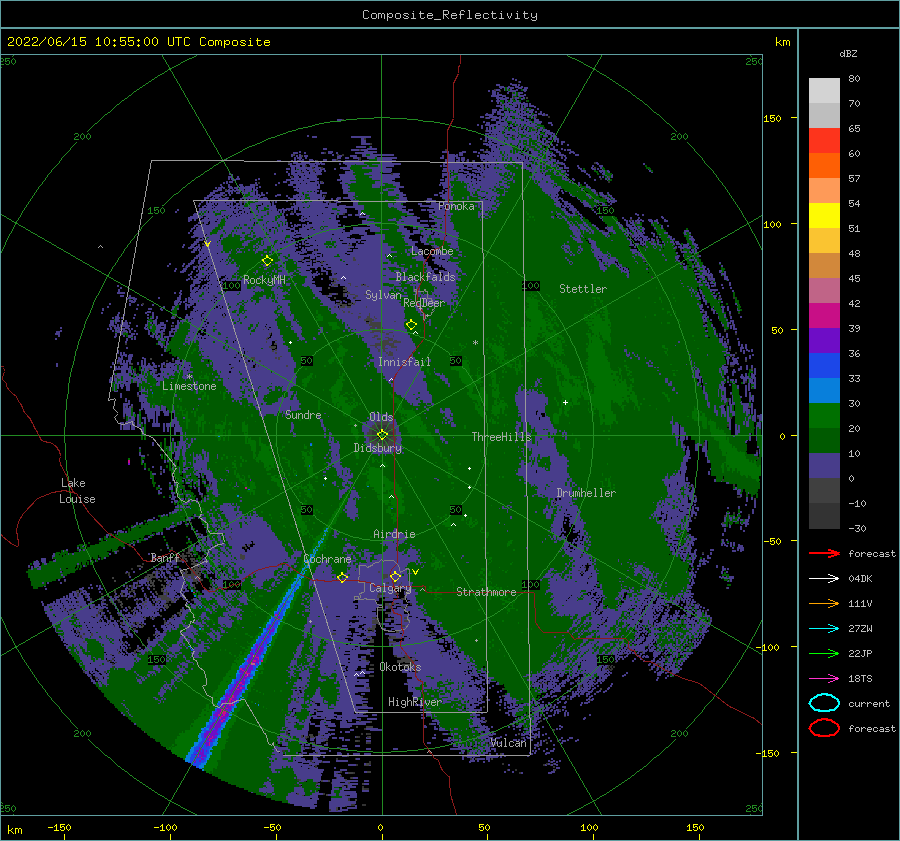Pick the magenta 39-42 dBZ color swatch
Screen dimensions: 900x841
(x=824, y=316)
